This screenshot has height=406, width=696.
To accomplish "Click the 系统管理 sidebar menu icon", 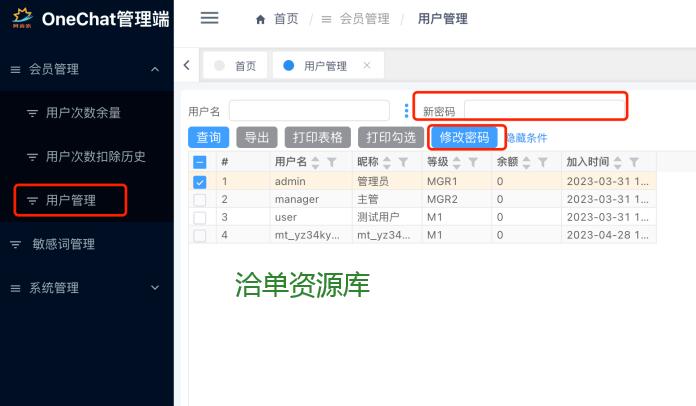I will tap(16, 288).
